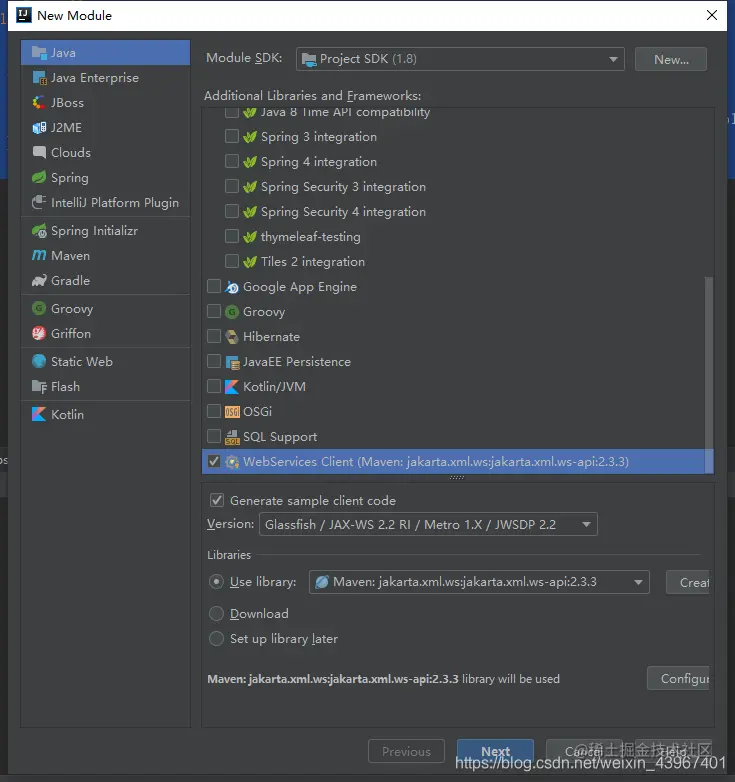
Task: Check the Kotlin/JVM checkbox
Action: pos(214,386)
